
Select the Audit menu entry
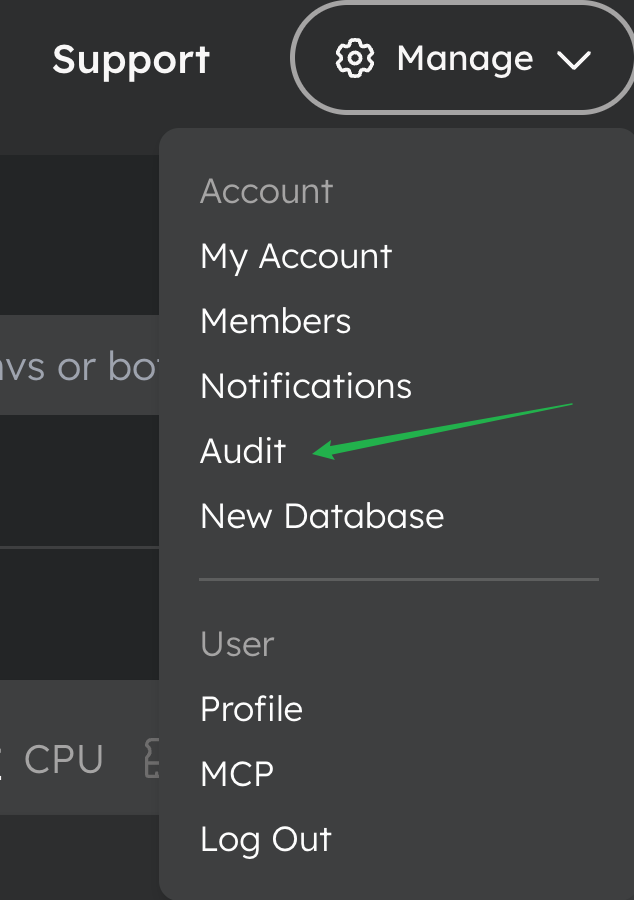click(x=242, y=451)
